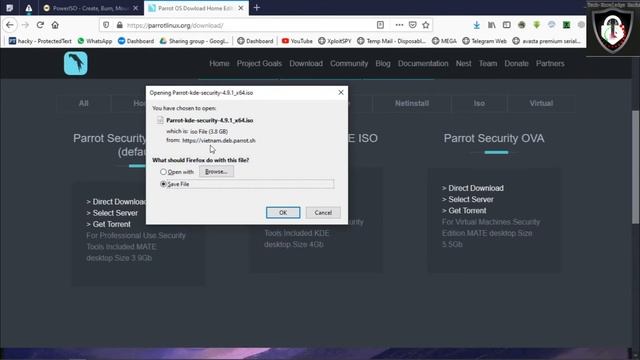Reload the page with the refresh icon

[x=40, y=25]
